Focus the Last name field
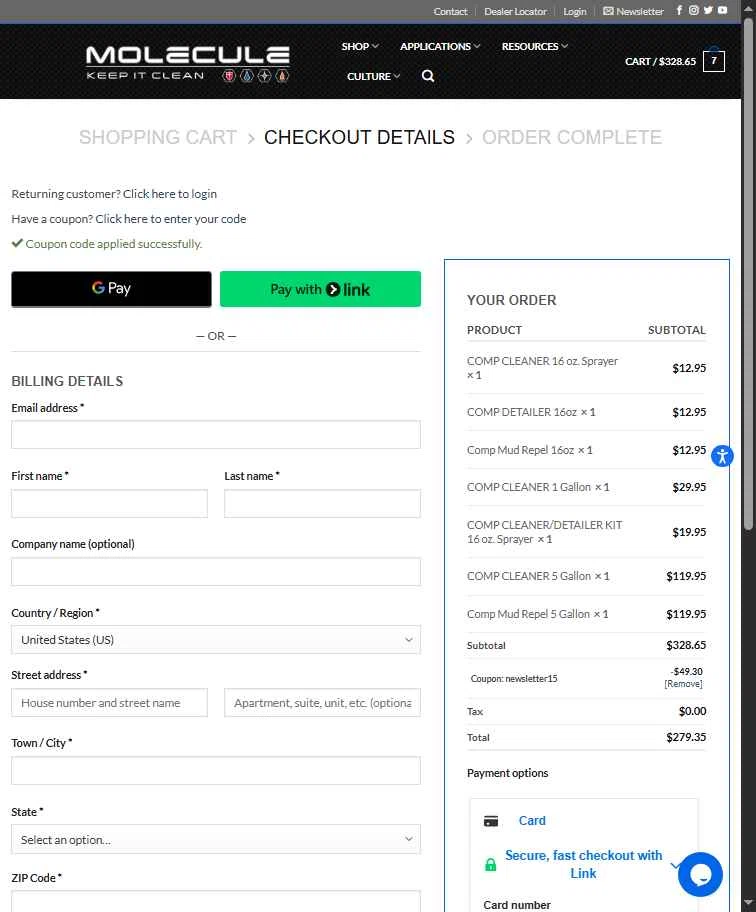756x912 pixels. (x=322, y=503)
